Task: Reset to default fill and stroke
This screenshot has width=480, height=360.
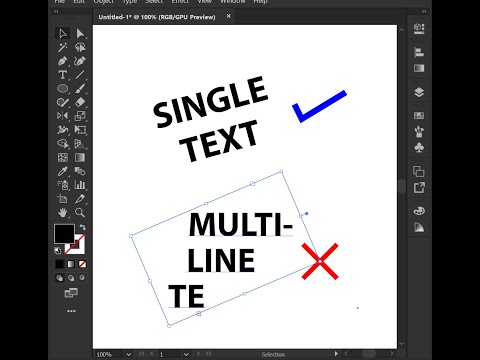Action: click(x=58, y=250)
